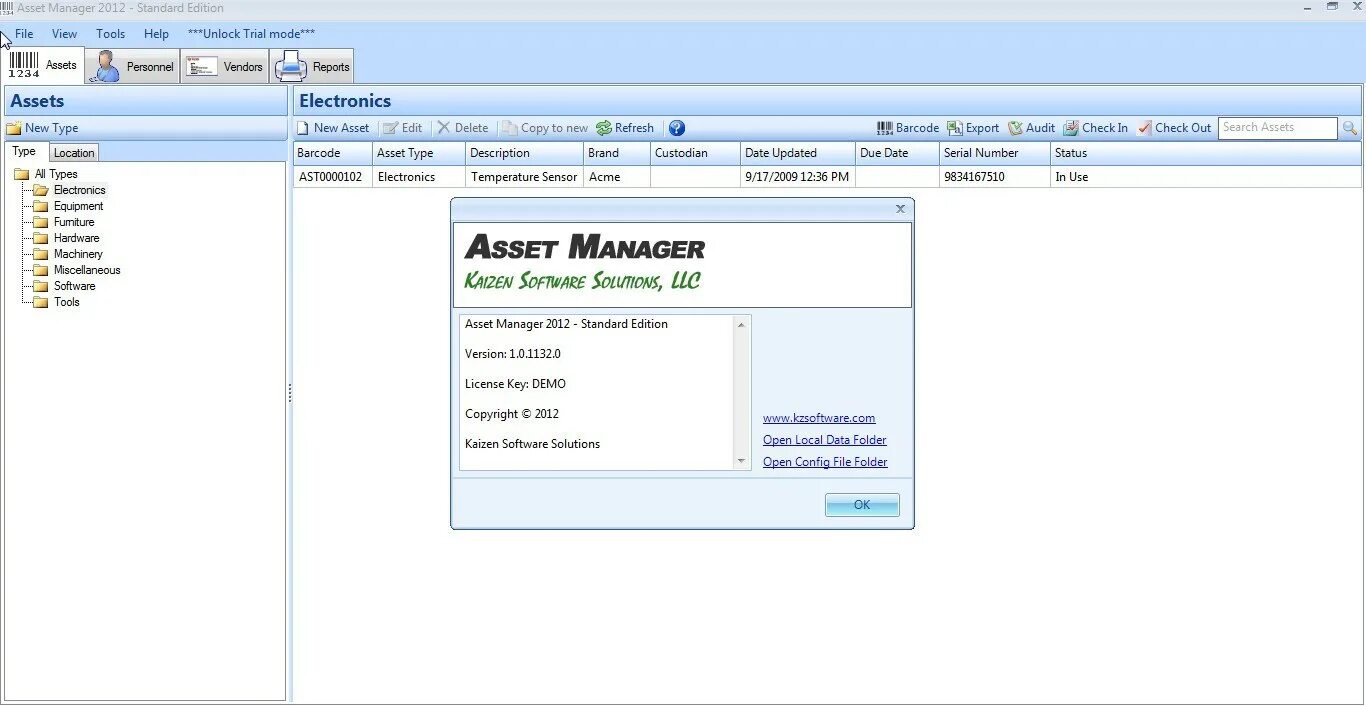Open the Assets tab with barcode icon
This screenshot has height=706, width=1366.
click(x=43, y=65)
